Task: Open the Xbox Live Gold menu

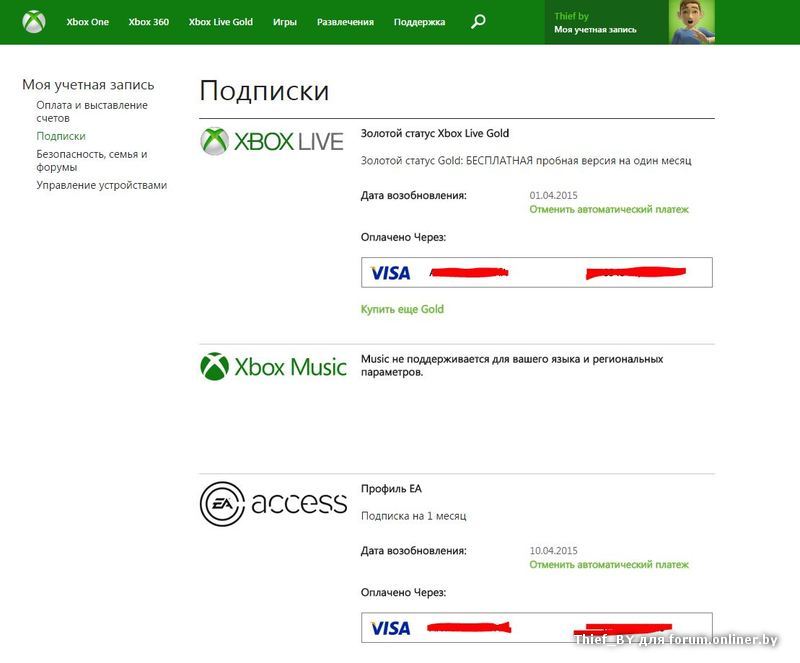Action: 220,22
